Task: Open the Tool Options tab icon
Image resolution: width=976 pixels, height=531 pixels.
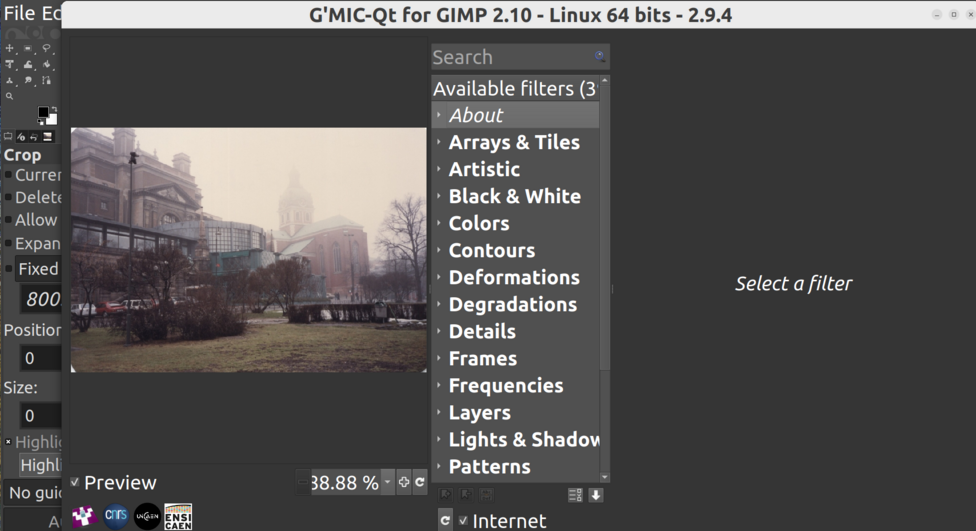Action: [x=8, y=136]
